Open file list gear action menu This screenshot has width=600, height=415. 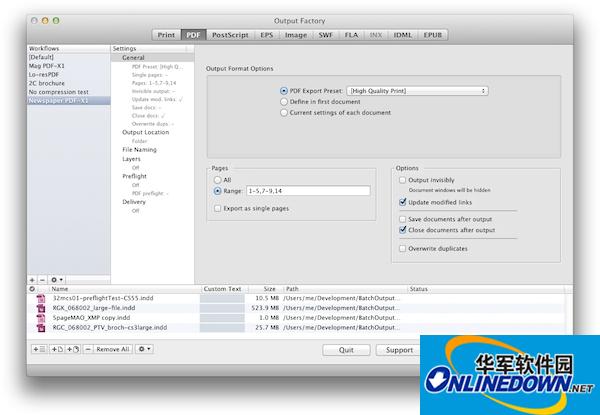pos(144,349)
